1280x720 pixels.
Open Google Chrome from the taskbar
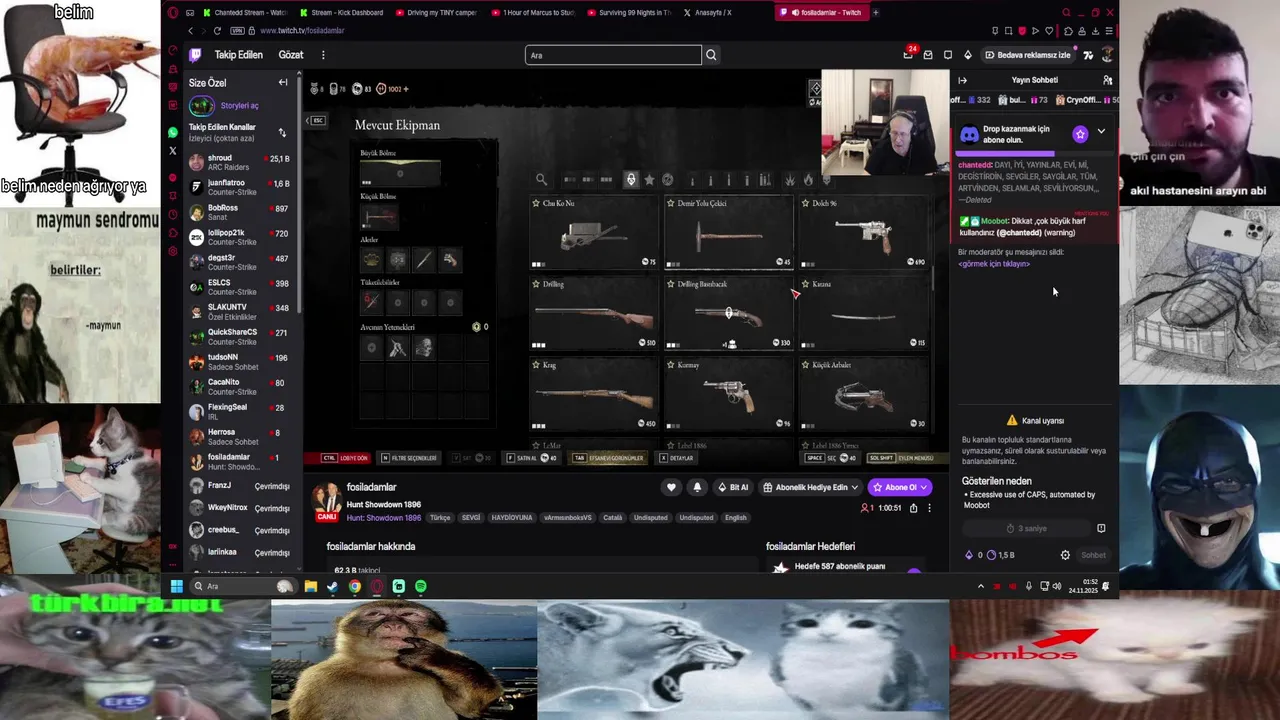coord(355,586)
